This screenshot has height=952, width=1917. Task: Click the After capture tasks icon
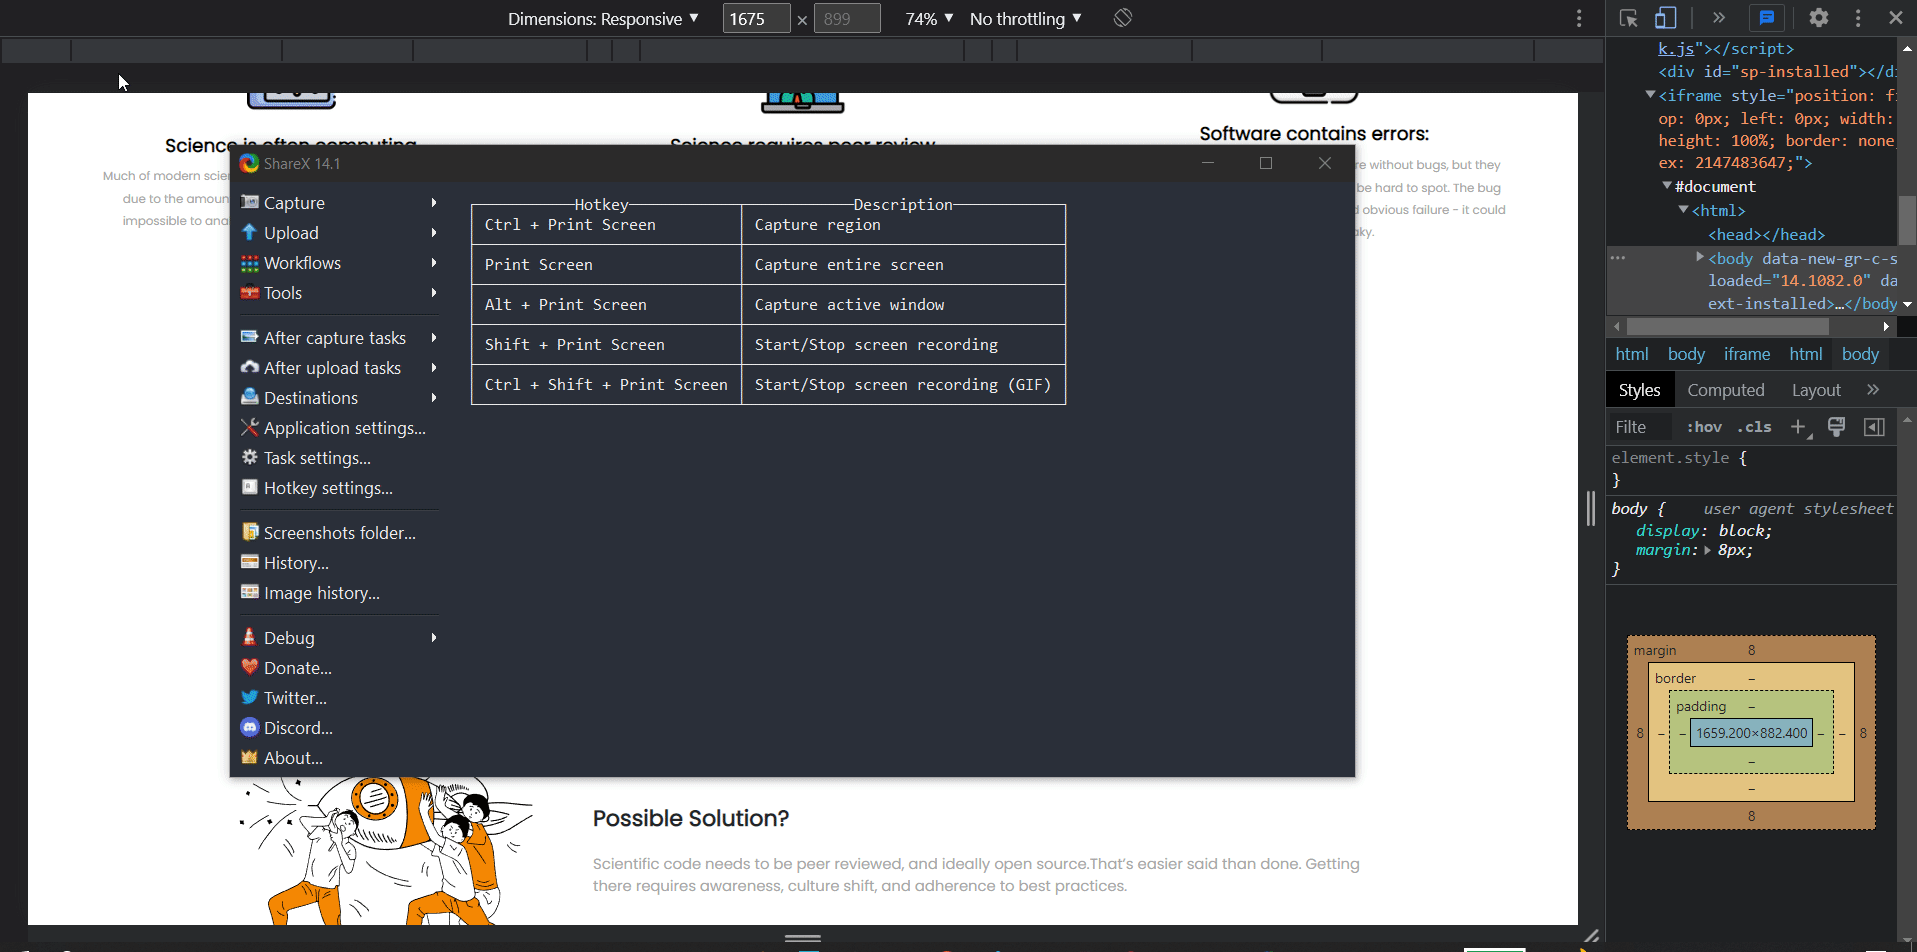(x=250, y=337)
